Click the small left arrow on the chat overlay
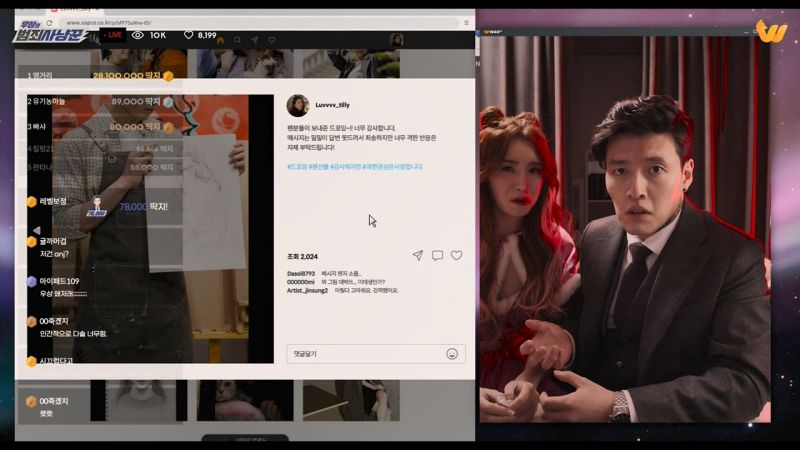The image size is (800, 450). (36, 231)
